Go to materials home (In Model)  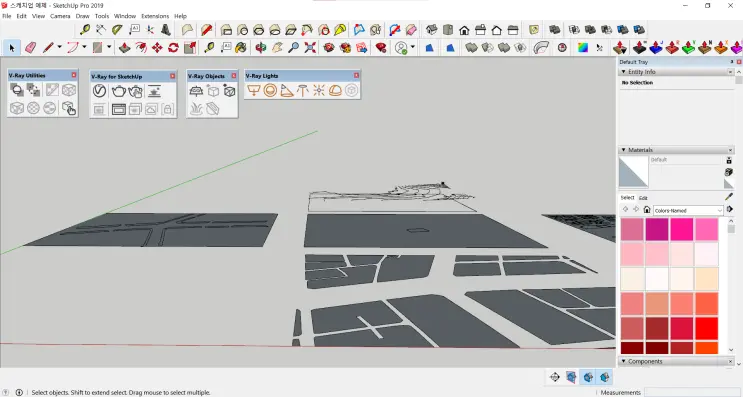pyautogui.click(x=647, y=209)
